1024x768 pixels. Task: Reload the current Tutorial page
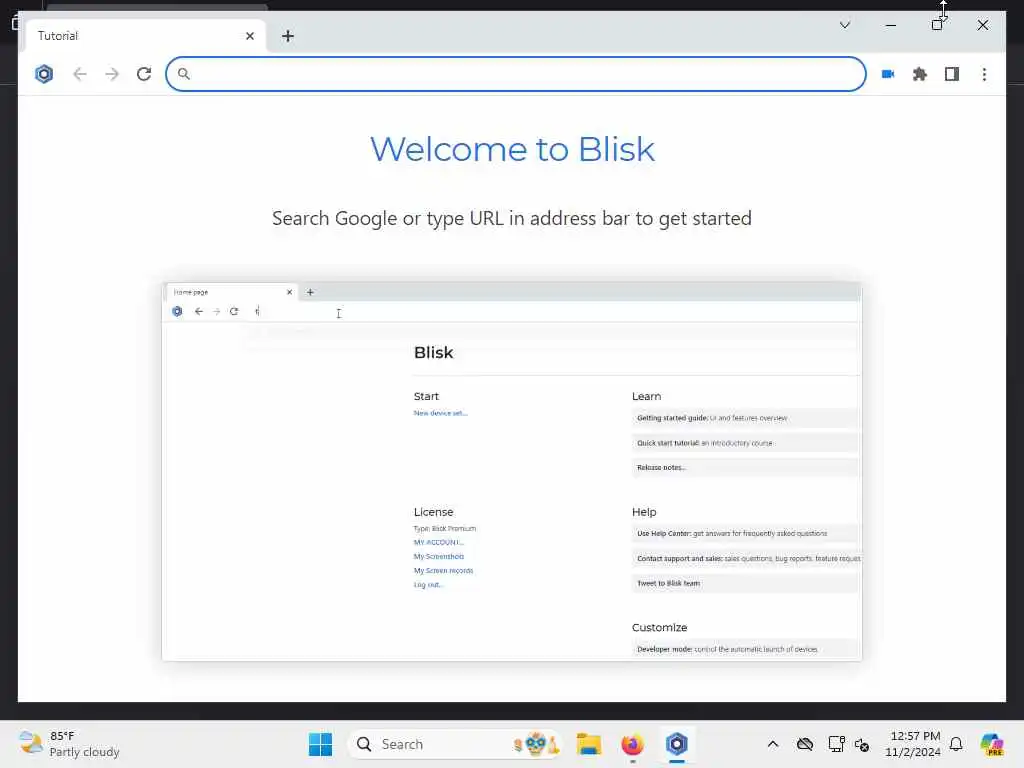tap(144, 74)
